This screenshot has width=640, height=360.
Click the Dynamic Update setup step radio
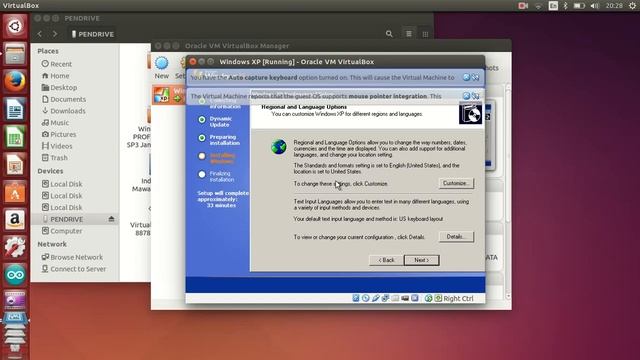tap(202, 120)
